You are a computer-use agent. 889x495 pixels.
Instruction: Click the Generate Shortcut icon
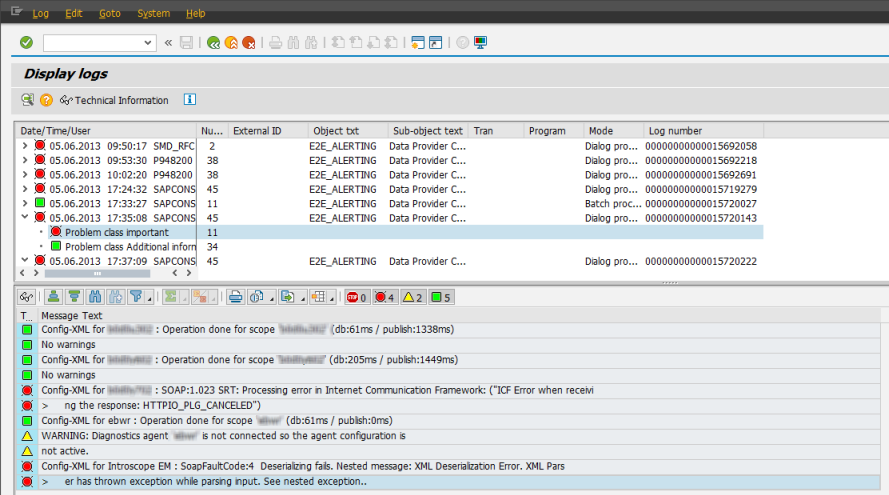coord(435,43)
